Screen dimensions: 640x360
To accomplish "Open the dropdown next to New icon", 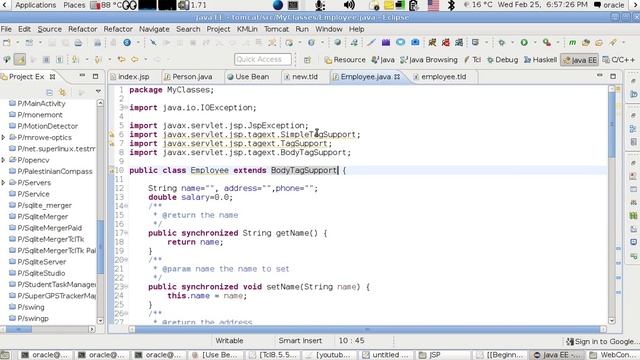I will click(x=17, y=42).
